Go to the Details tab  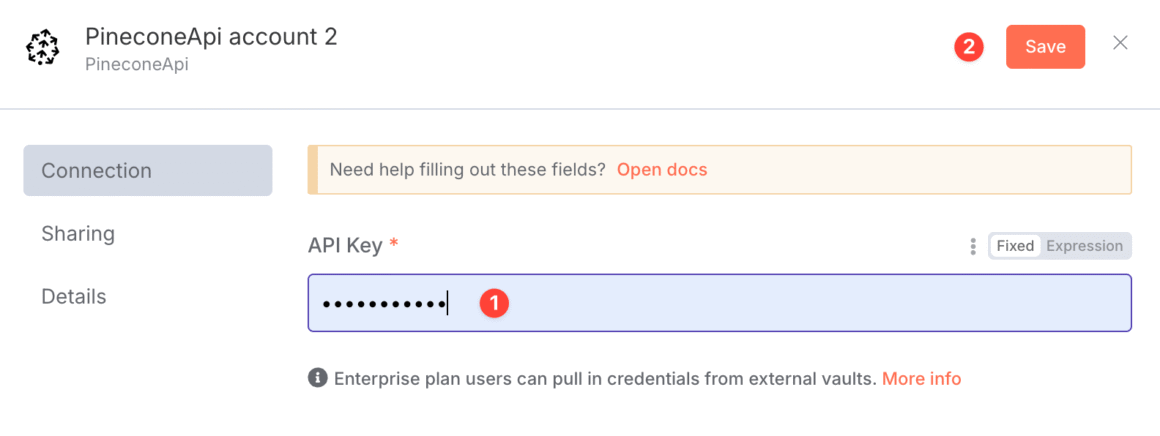(74, 297)
